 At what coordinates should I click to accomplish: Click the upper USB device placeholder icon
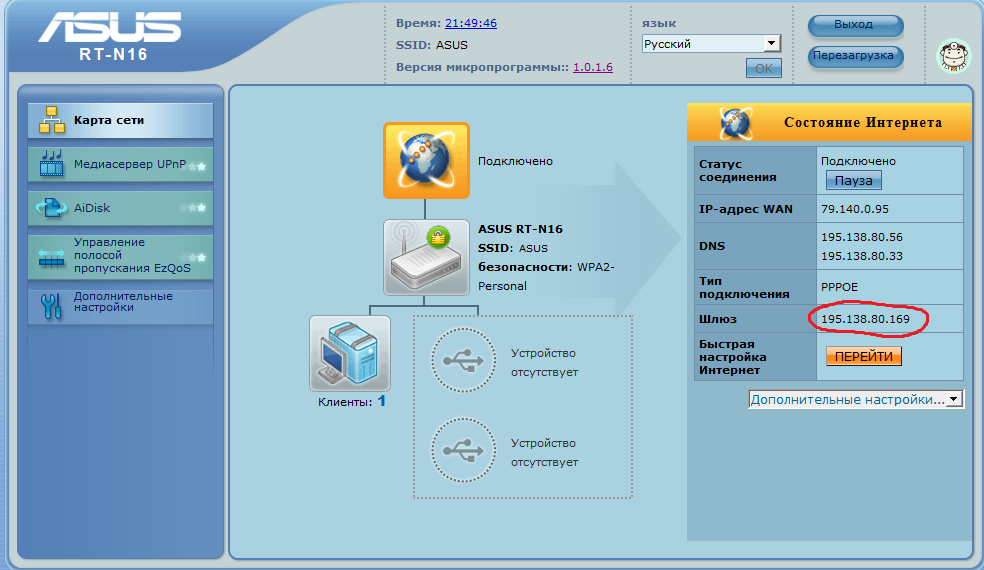(462, 361)
